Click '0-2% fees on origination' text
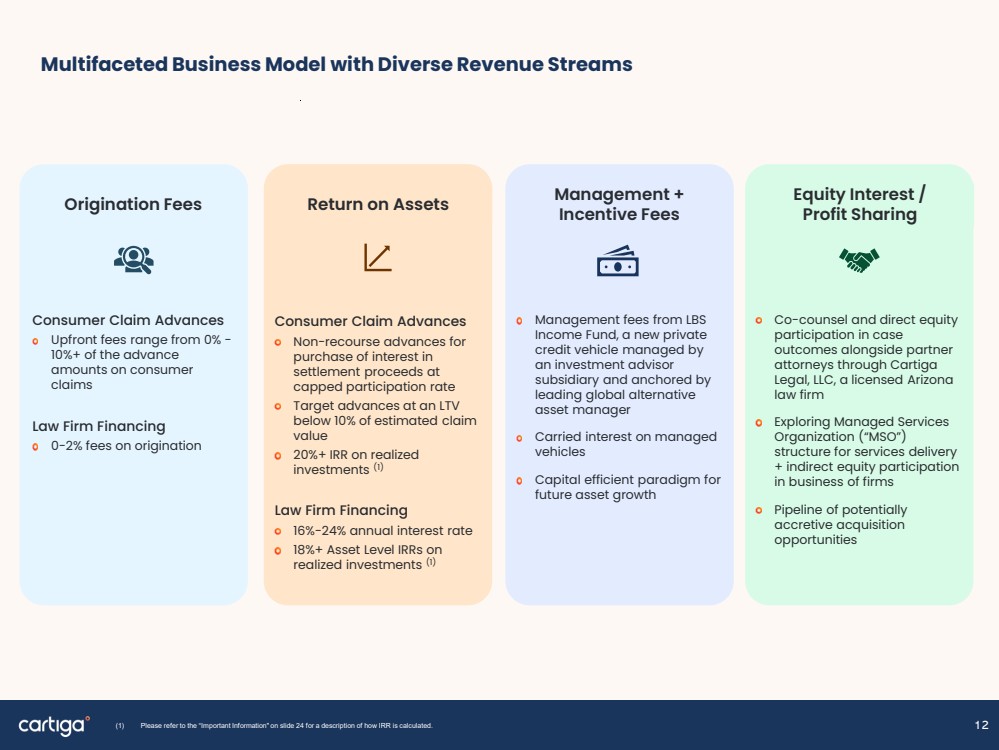Image resolution: width=999 pixels, height=750 pixels. 126,445
